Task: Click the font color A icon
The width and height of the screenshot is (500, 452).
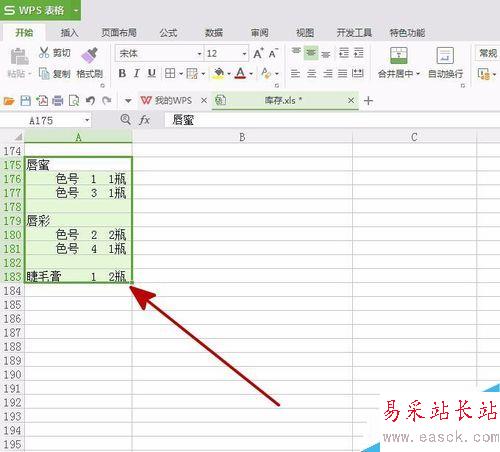Action: click(x=240, y=73)
